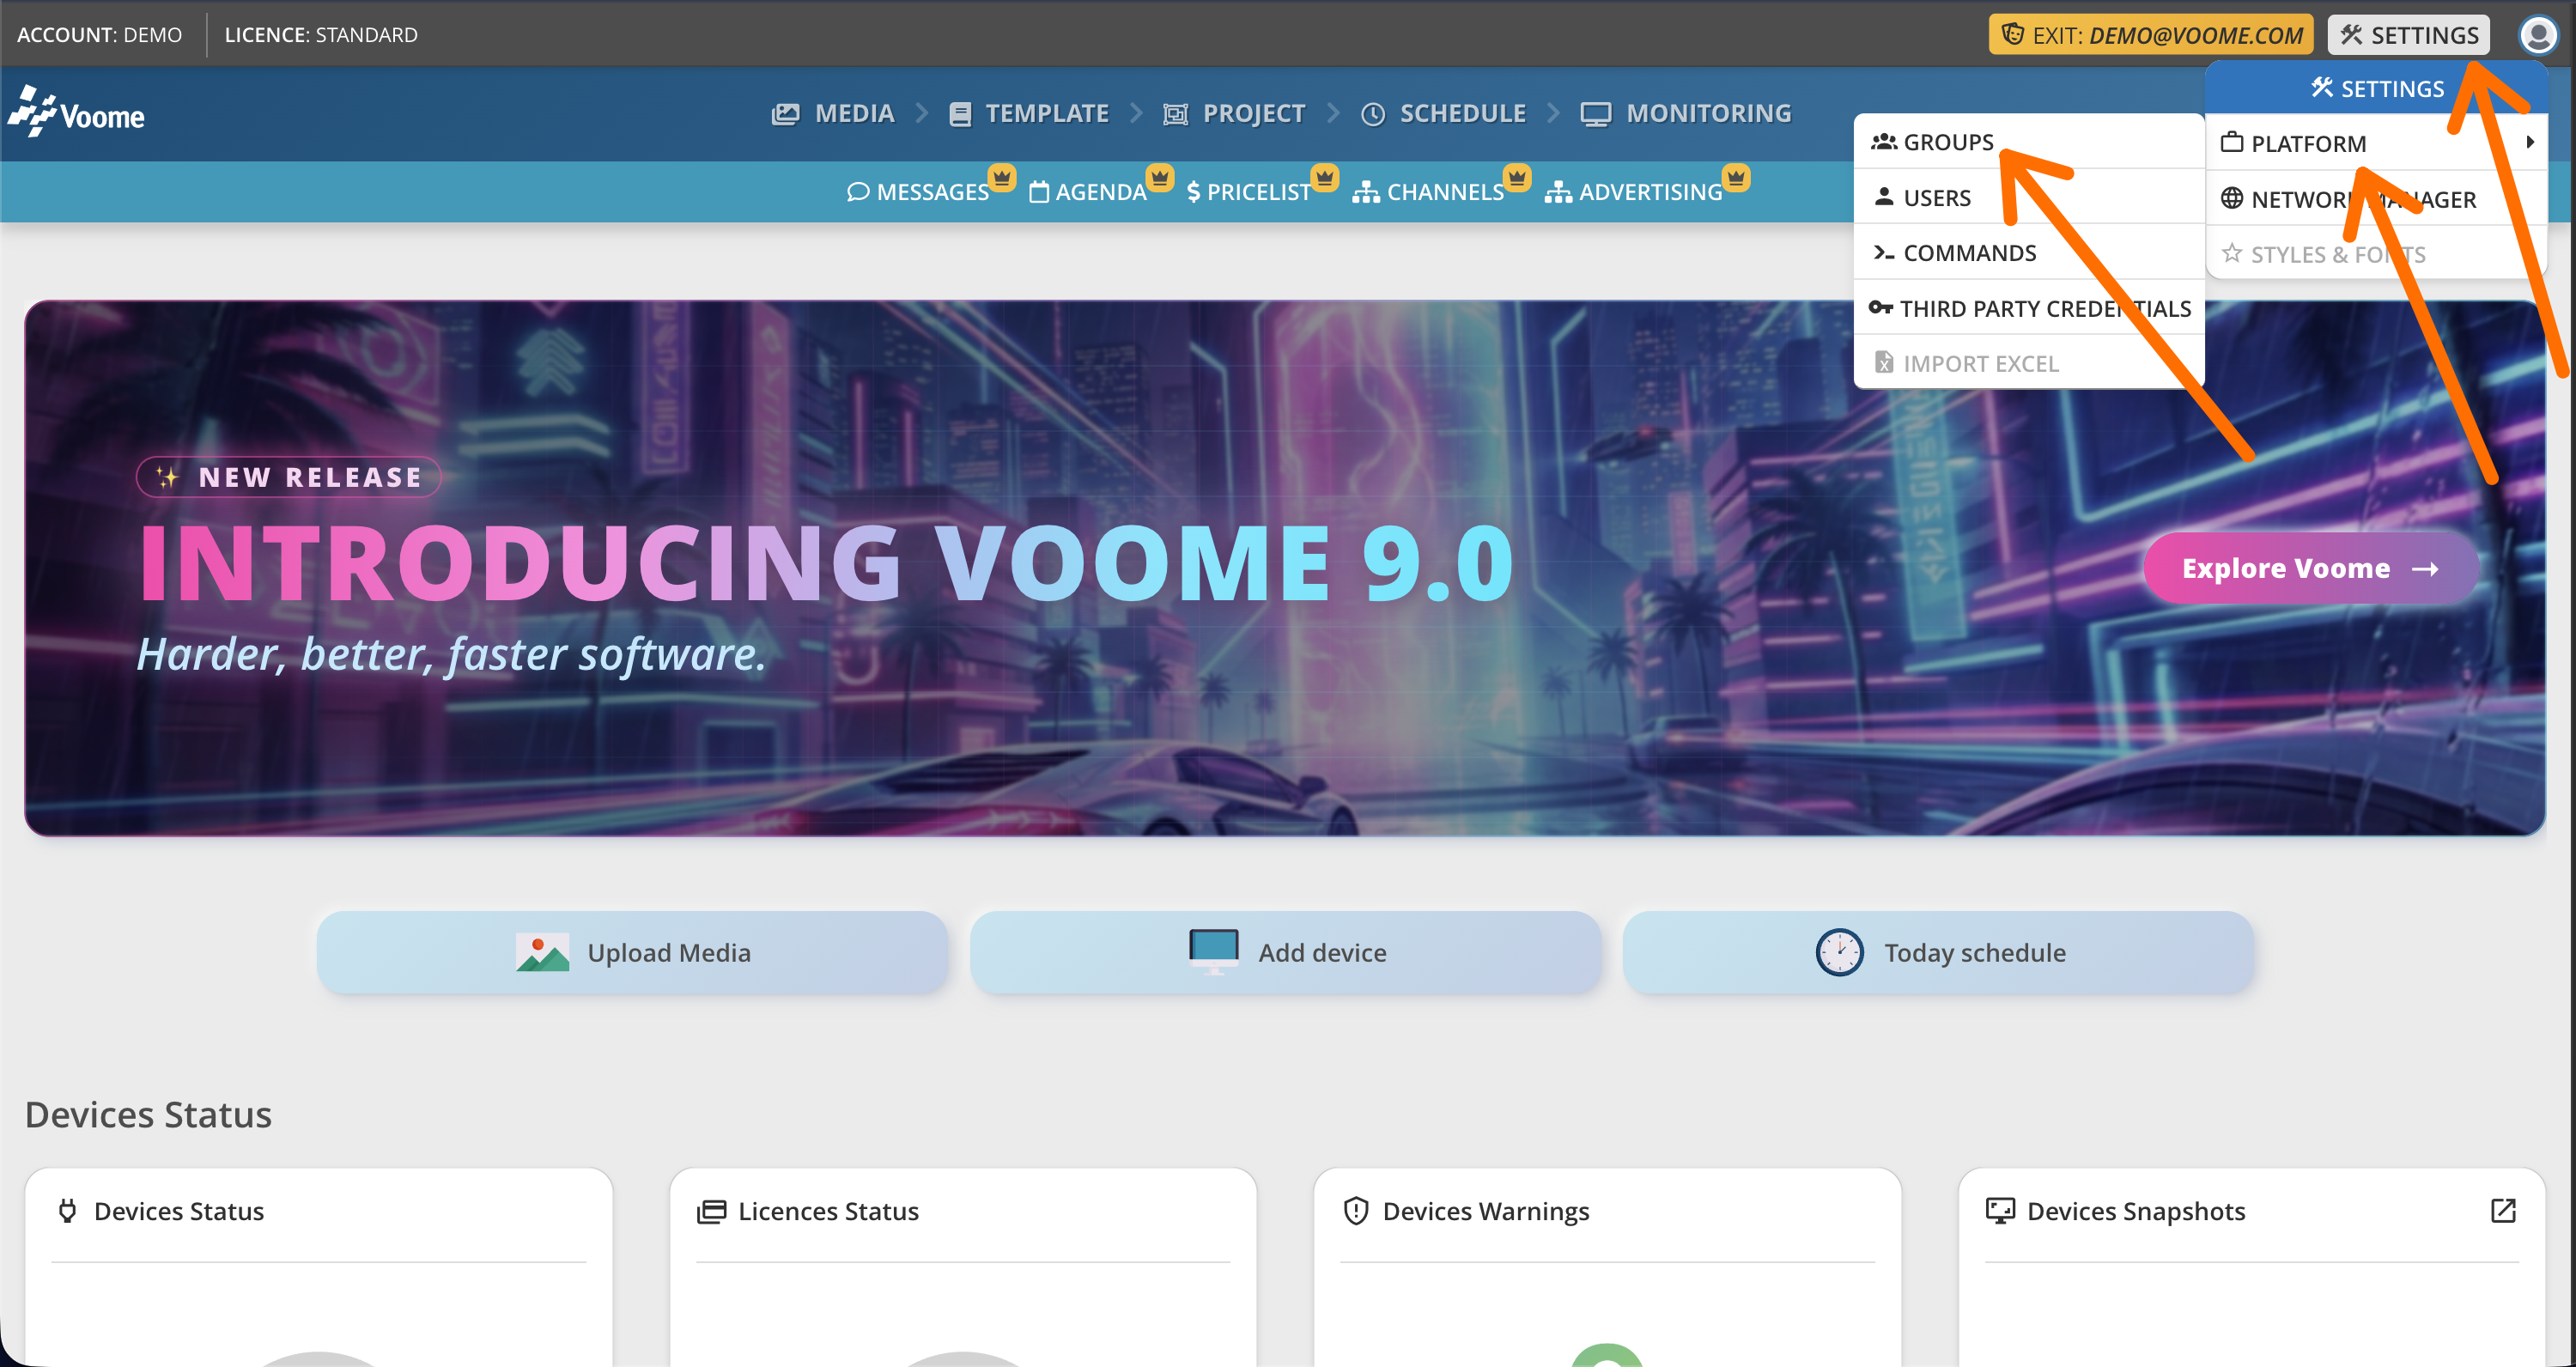This screenshot has width=2576, height=1367.
Task: Click the Messages speech bubble icon
Action: pyautogui.click(x=857, y=192)
